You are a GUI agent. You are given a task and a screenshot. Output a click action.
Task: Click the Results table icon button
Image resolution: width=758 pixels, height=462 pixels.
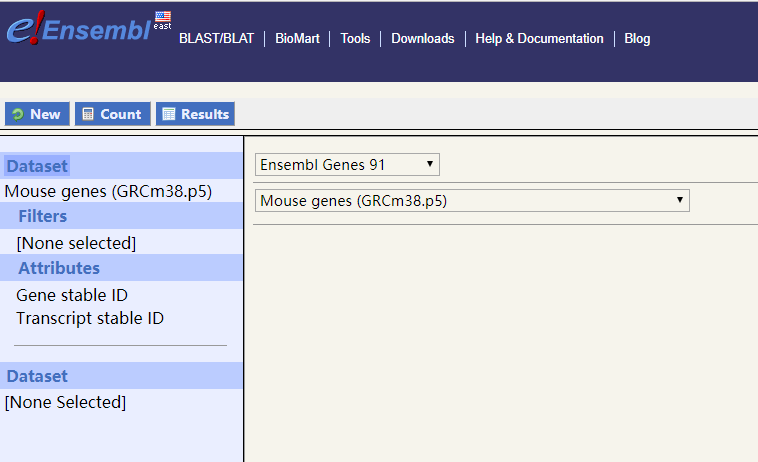click(x=194, y=114)
